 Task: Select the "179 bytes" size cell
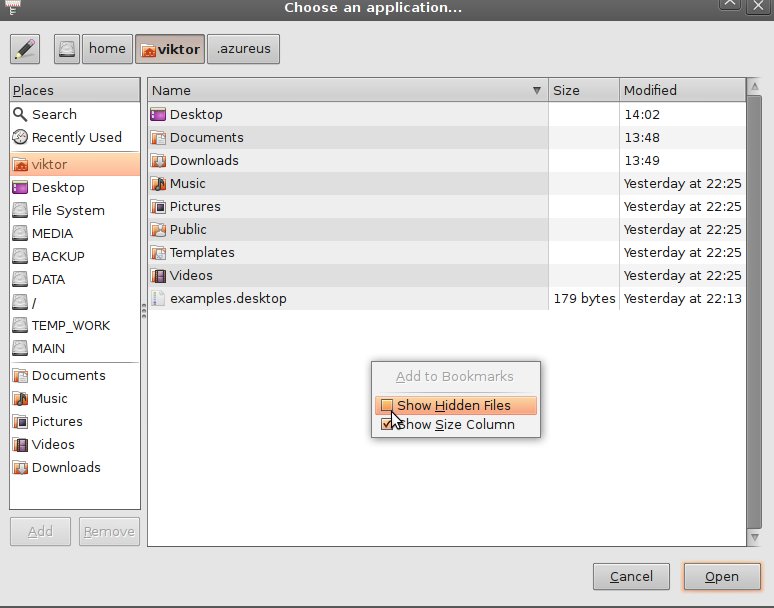tap(584, 299)
